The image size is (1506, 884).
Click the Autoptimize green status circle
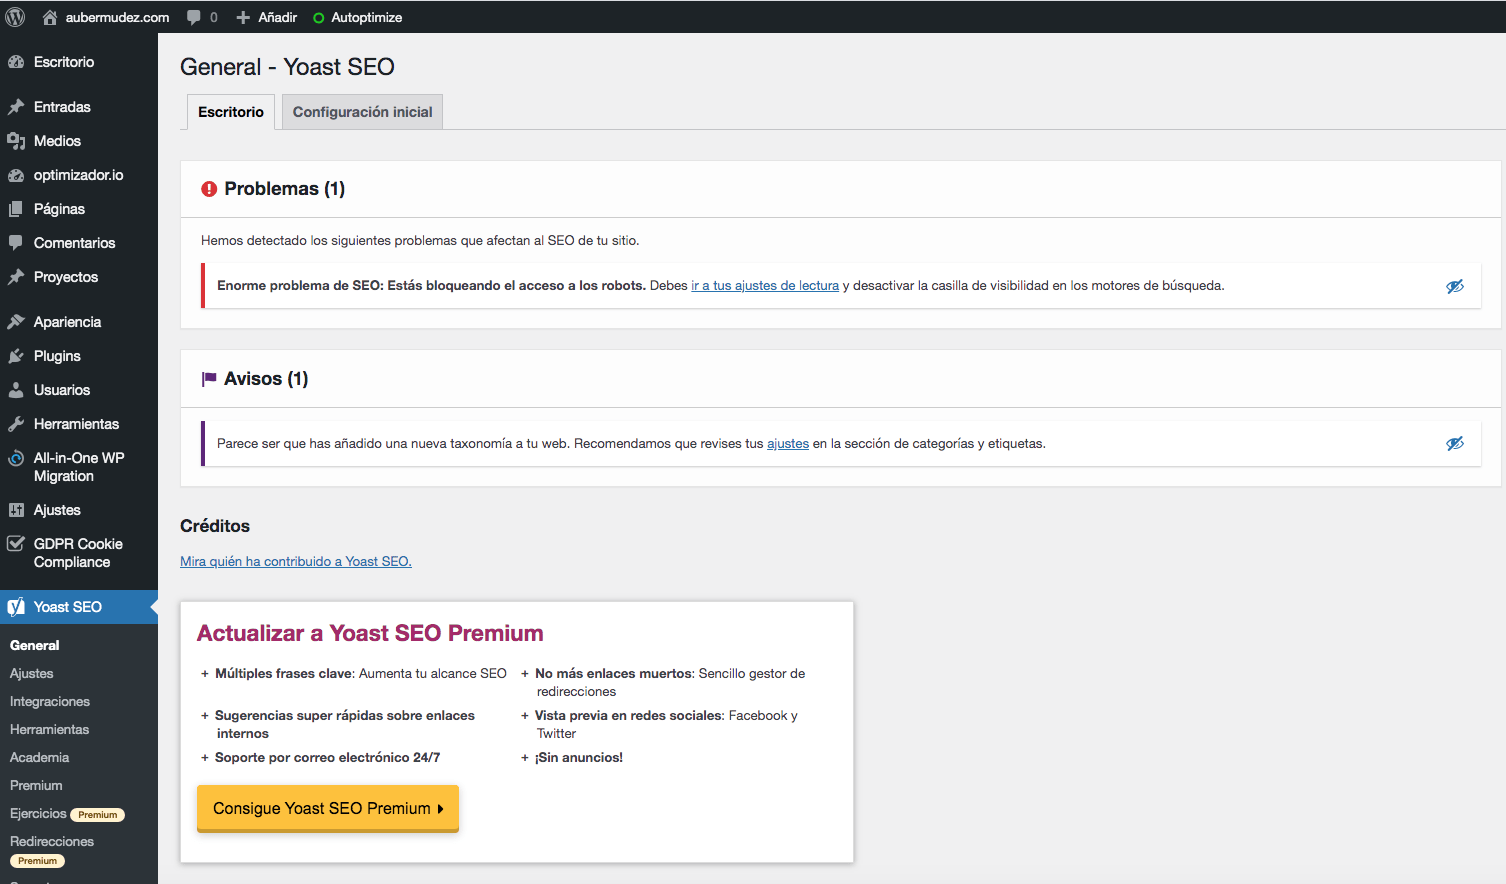pos(319,18)
